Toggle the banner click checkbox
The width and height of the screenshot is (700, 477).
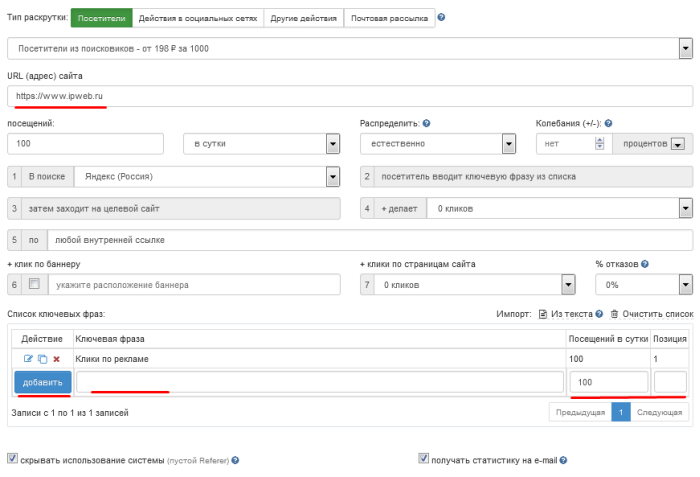[x=35, y=285]
